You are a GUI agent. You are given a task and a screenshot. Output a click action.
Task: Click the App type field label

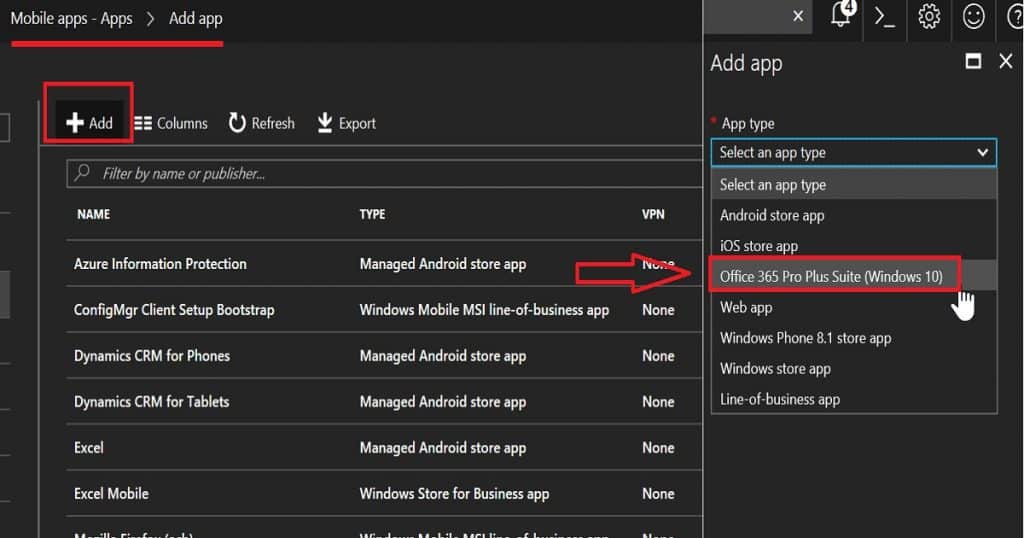[748, 123]
